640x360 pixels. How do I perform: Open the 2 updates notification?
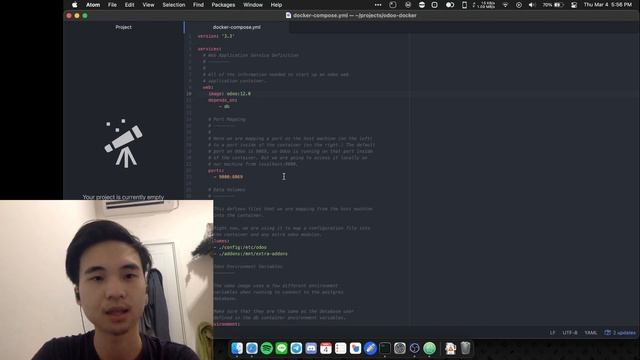[620, 333]
